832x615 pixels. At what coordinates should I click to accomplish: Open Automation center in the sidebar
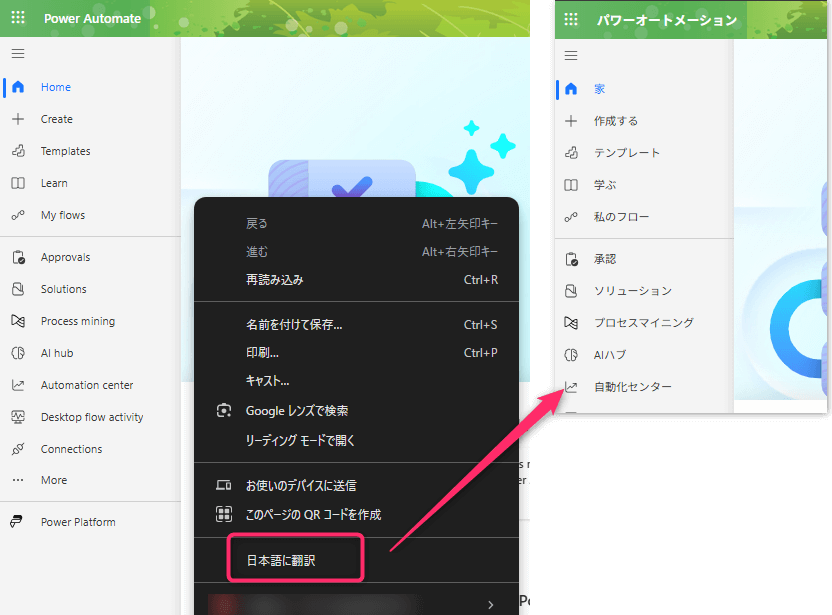point(87,385)
